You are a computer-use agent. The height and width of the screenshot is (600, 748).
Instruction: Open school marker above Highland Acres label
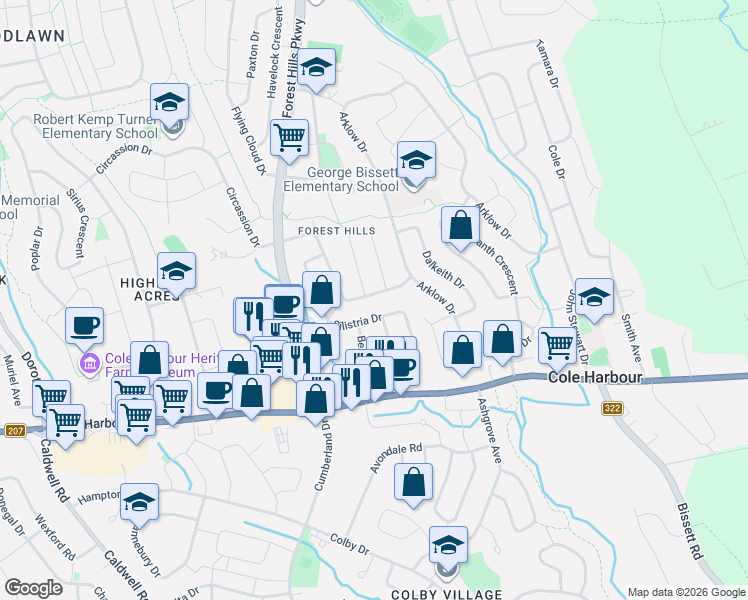pos(177,271)
